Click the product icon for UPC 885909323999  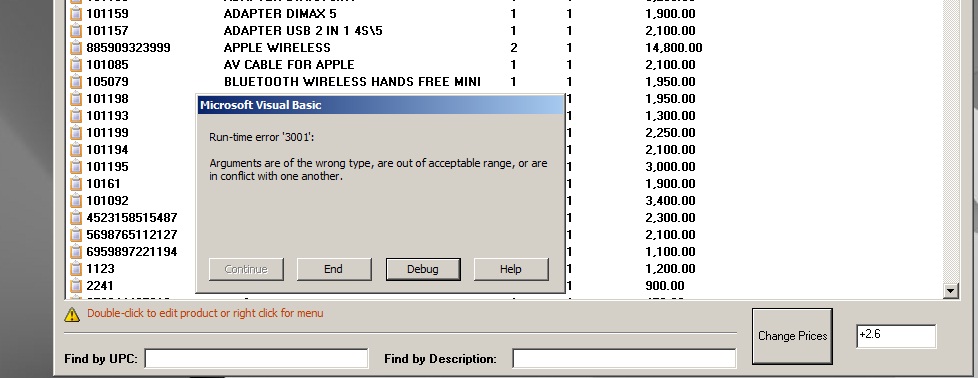pos(75,47)
